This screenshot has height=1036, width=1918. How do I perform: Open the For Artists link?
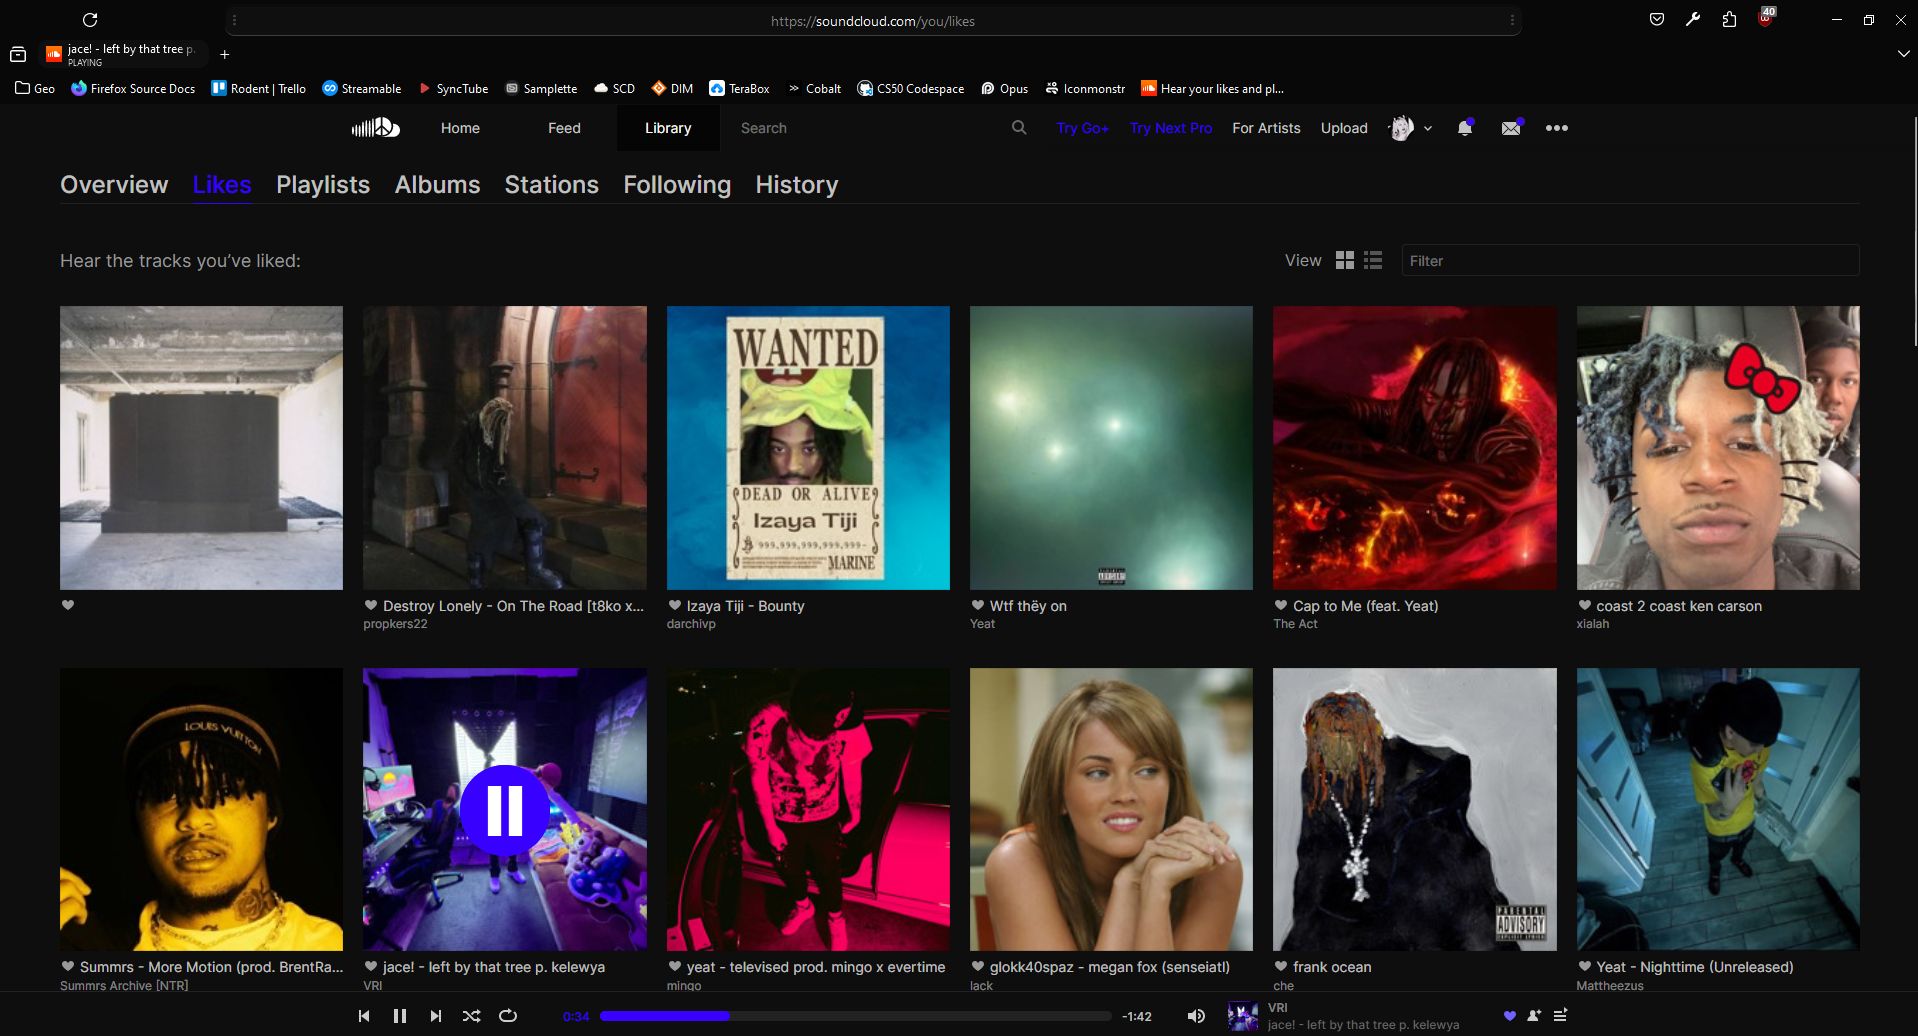(x=1266, y=128)
